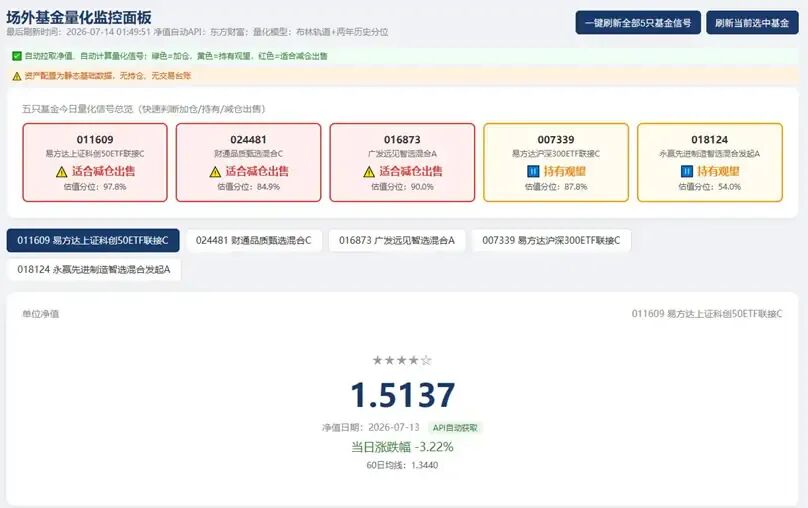The width and height of the screenshot is (808, 508).
Task: Click 刷新当前选中基金 button
Action: point(752,23)
